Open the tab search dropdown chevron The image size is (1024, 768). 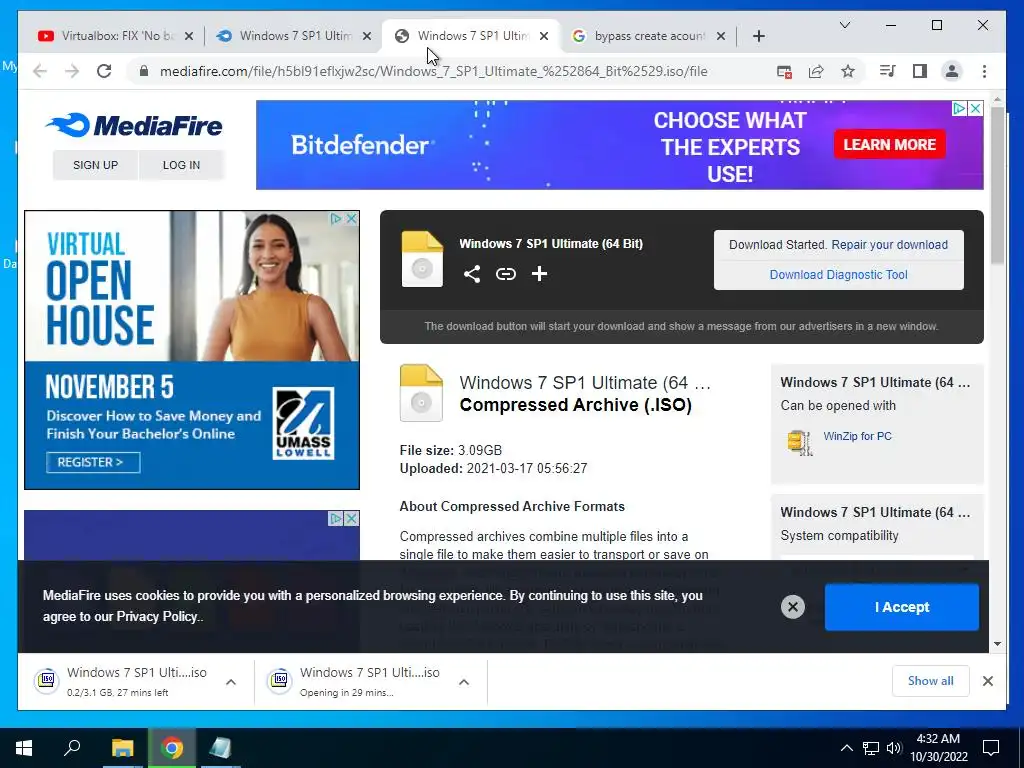[844, 25]
